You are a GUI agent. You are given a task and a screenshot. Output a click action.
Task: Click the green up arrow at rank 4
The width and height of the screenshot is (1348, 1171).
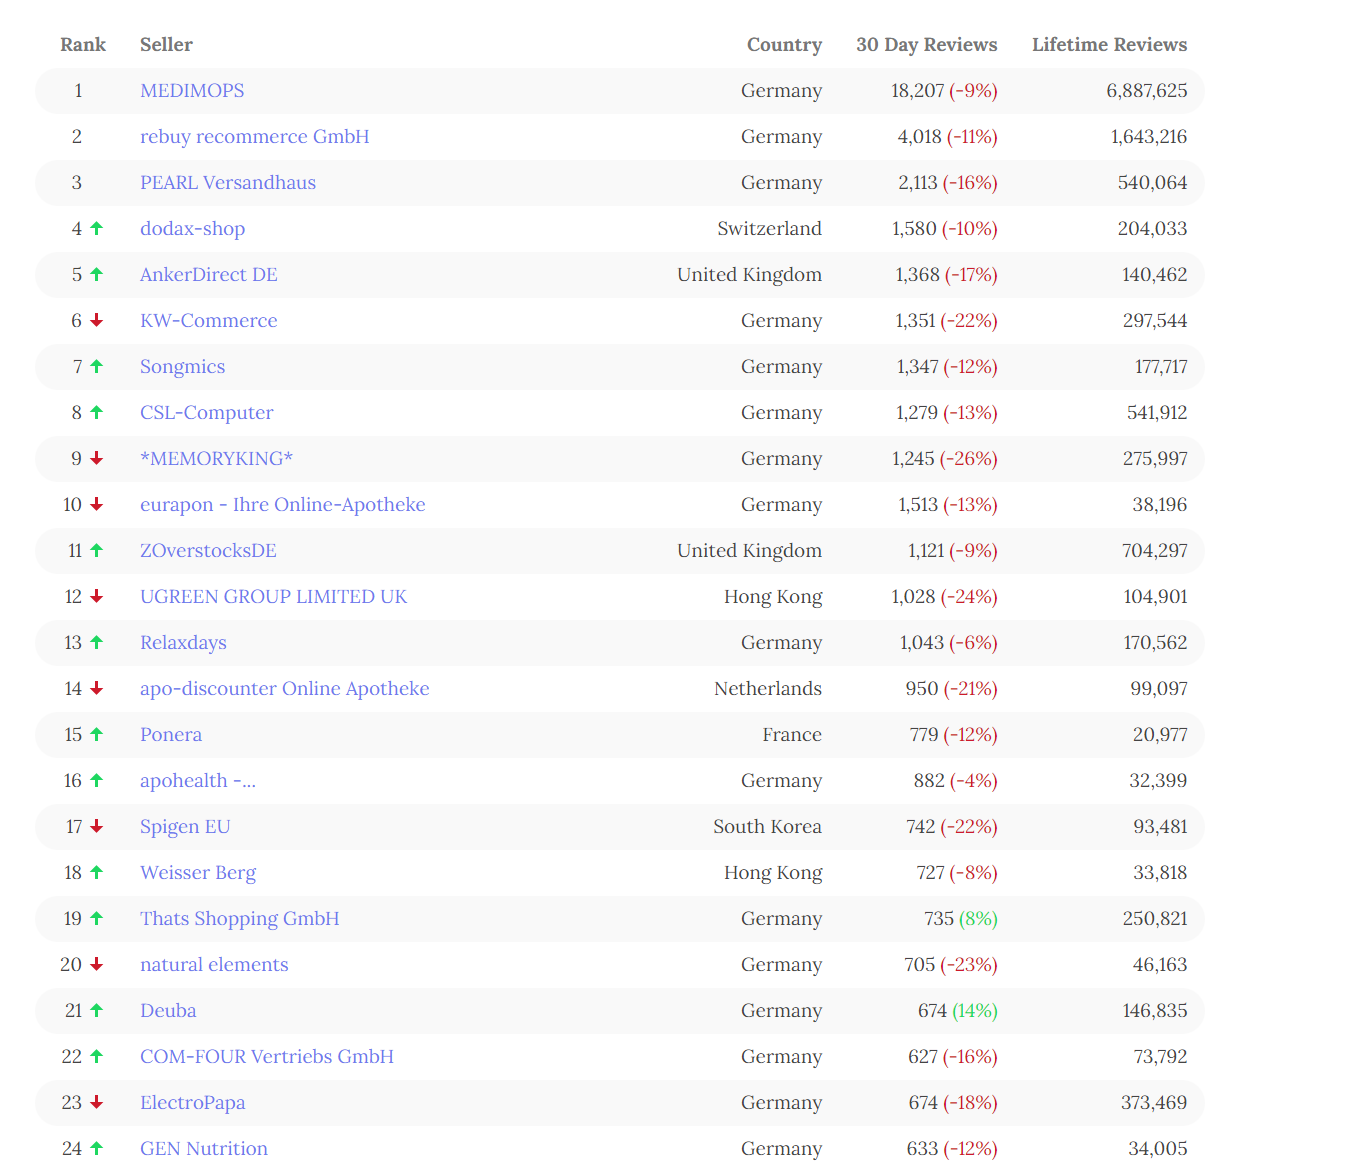tap(97, 228)
